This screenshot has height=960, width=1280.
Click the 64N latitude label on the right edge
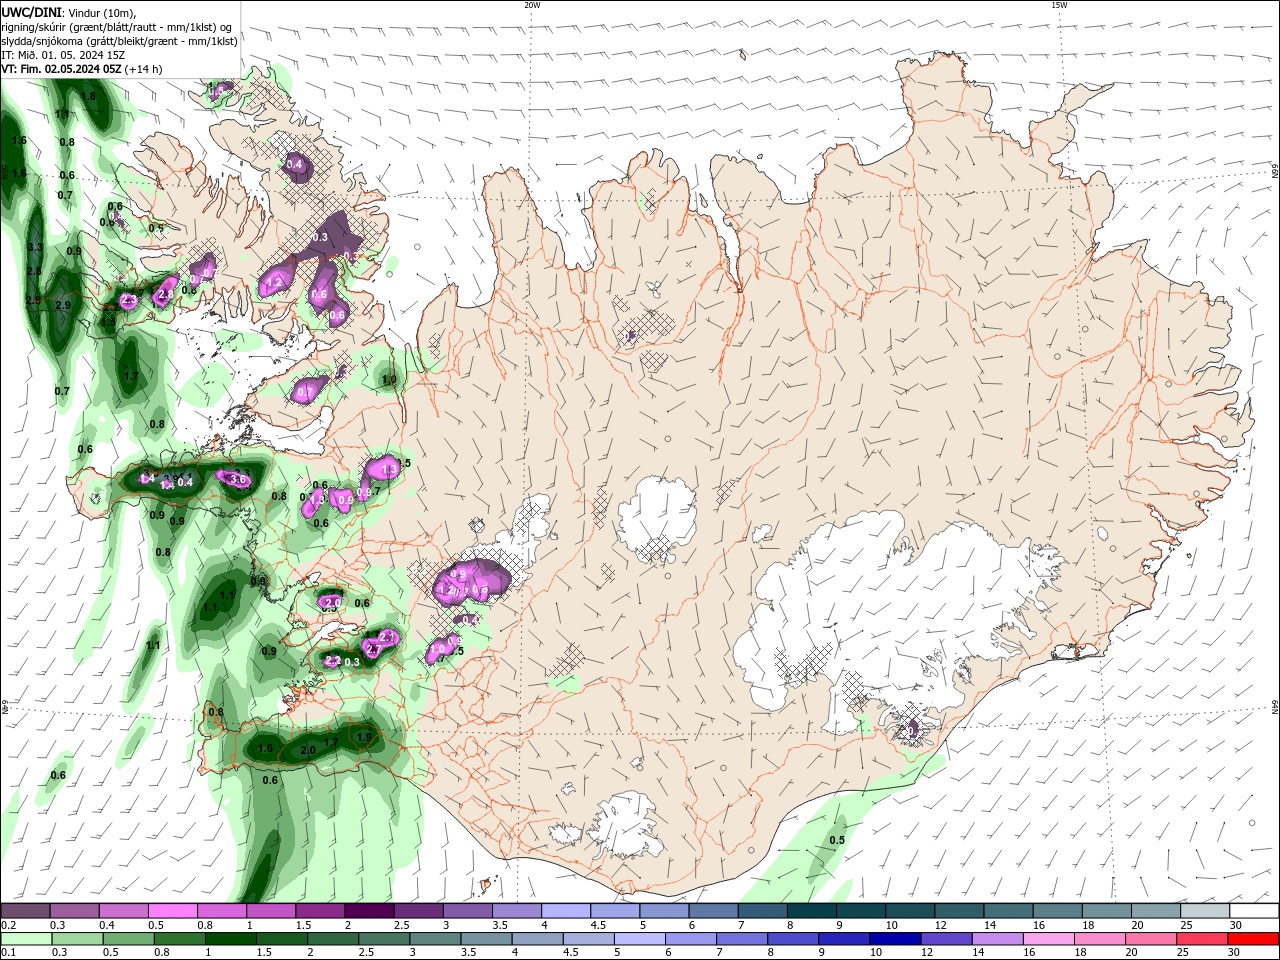[x=1274, y=708]
